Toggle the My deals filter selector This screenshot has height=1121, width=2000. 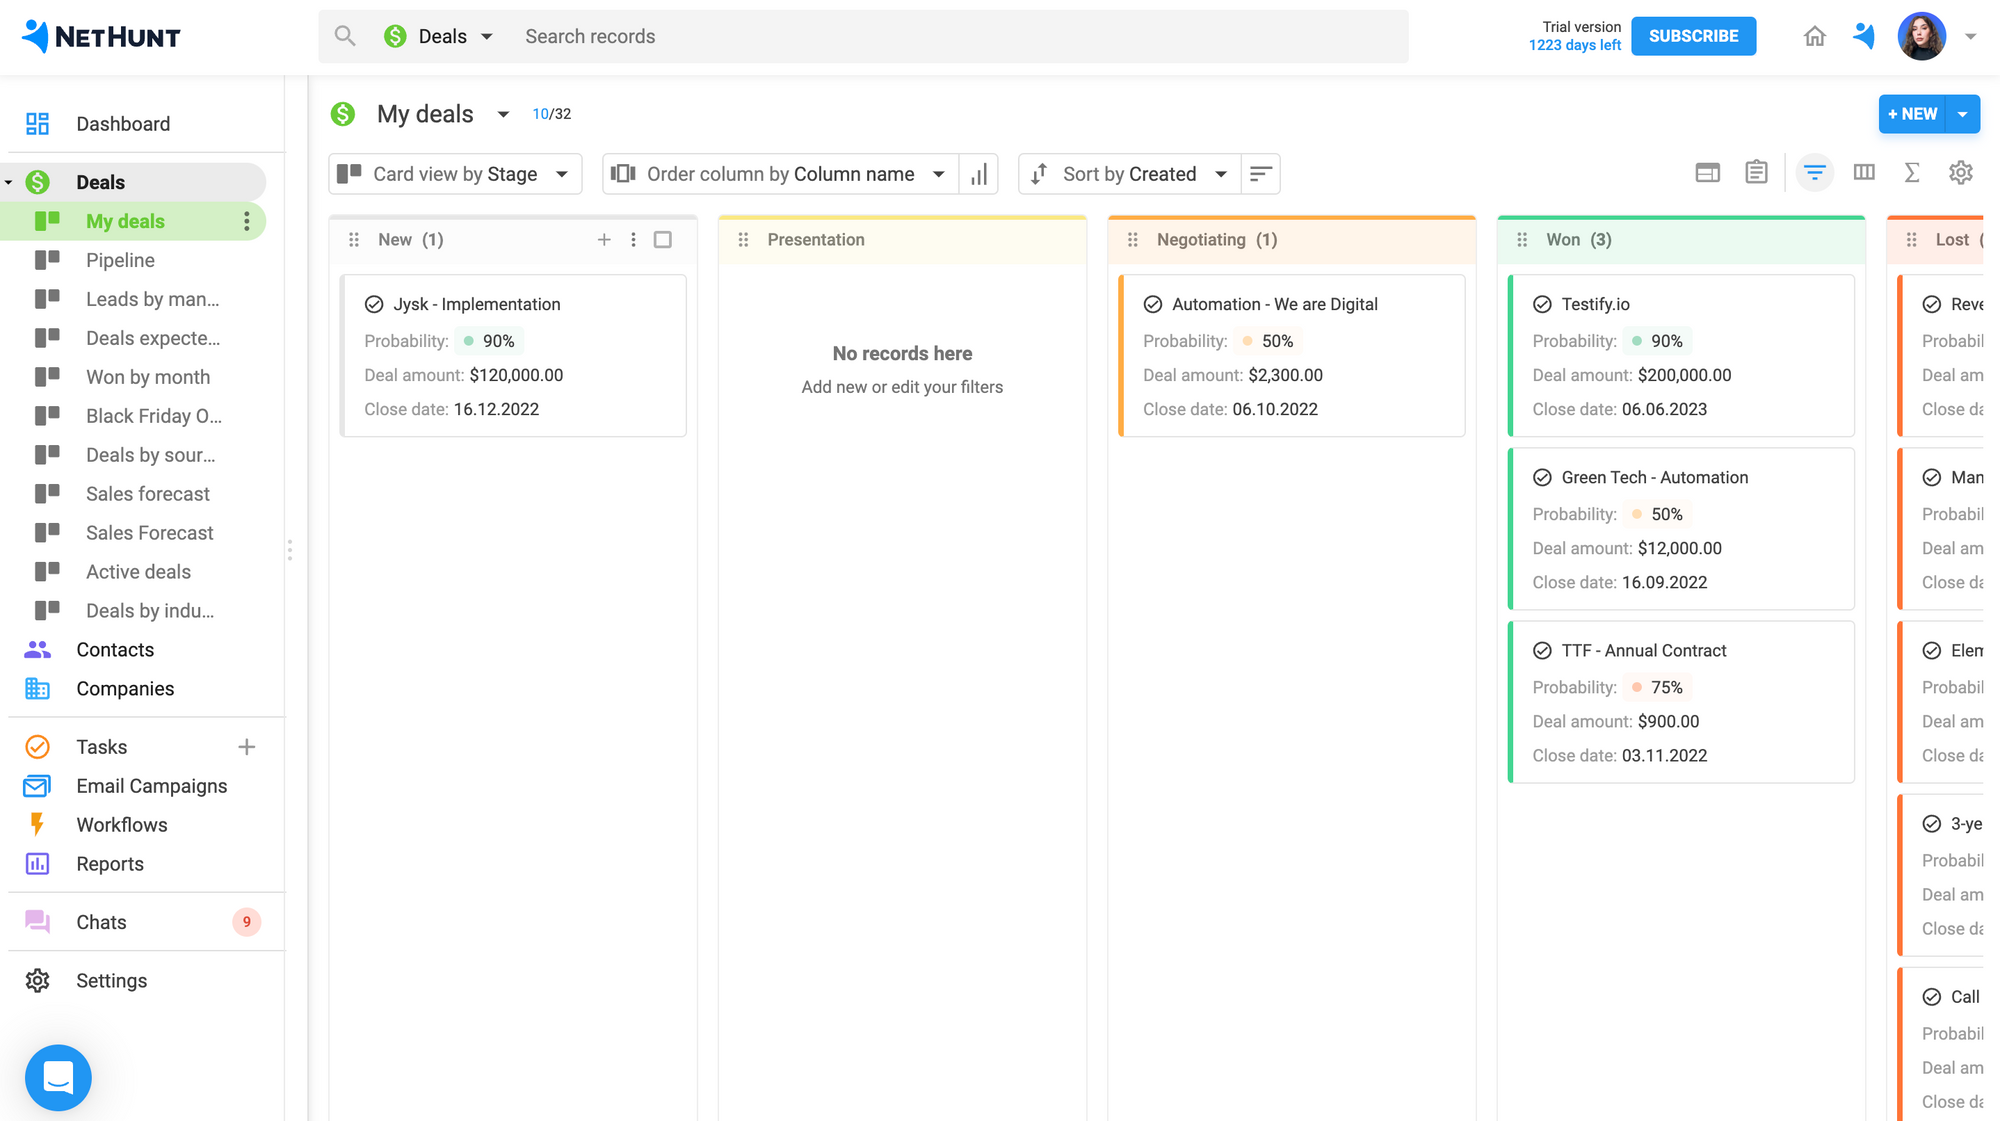(503, 114)
